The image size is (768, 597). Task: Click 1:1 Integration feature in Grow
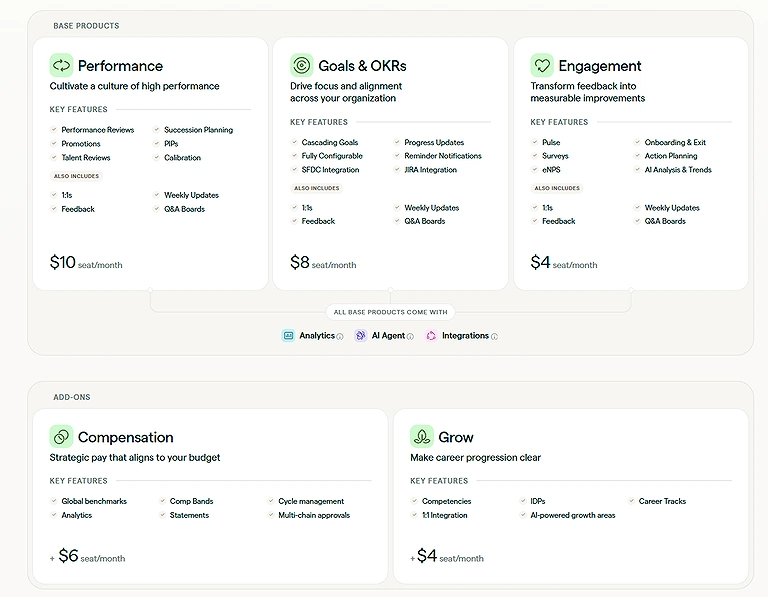(x=444, y=515)
